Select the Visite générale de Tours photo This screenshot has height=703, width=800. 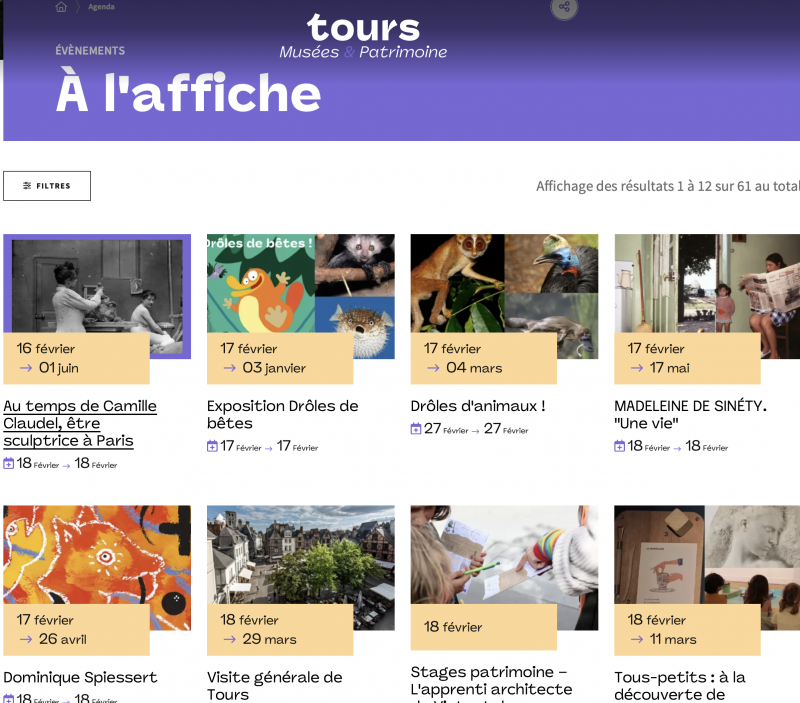point(301,555)
